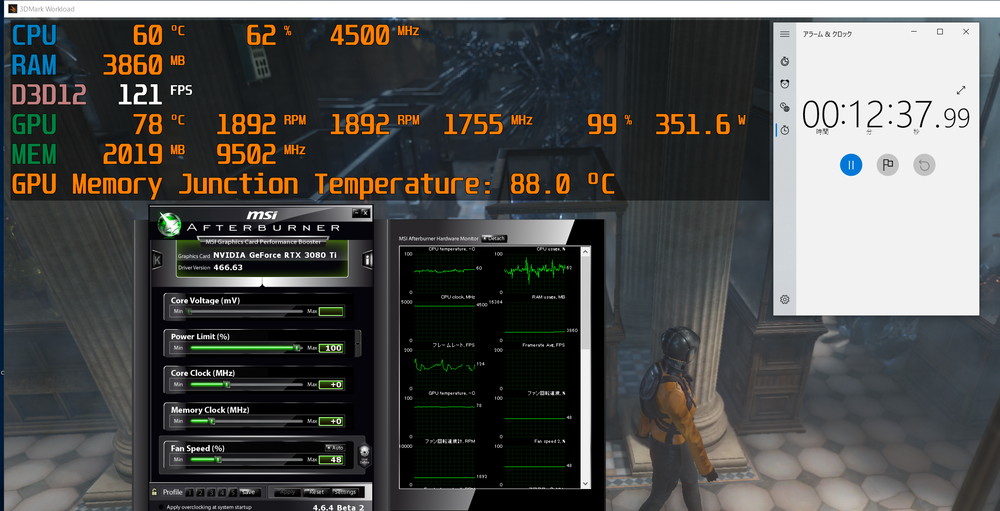Click the '351.6' watt overlay value
The height and width of the screenshot is (511, 1000).
(x=693, y=124)
